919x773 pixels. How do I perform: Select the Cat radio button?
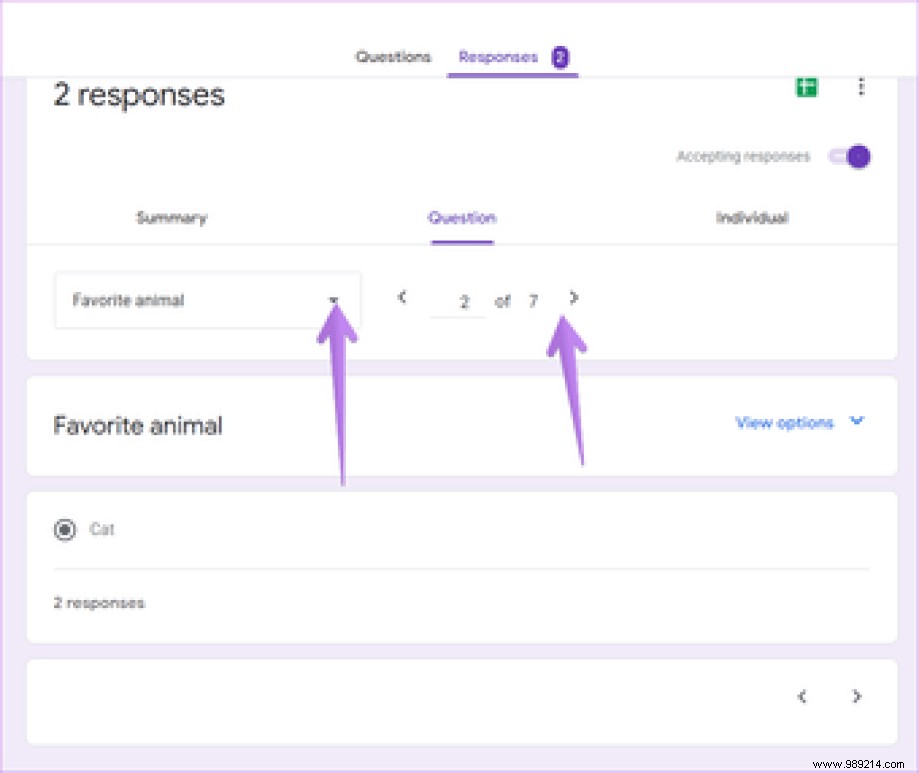tap(62, 529)
